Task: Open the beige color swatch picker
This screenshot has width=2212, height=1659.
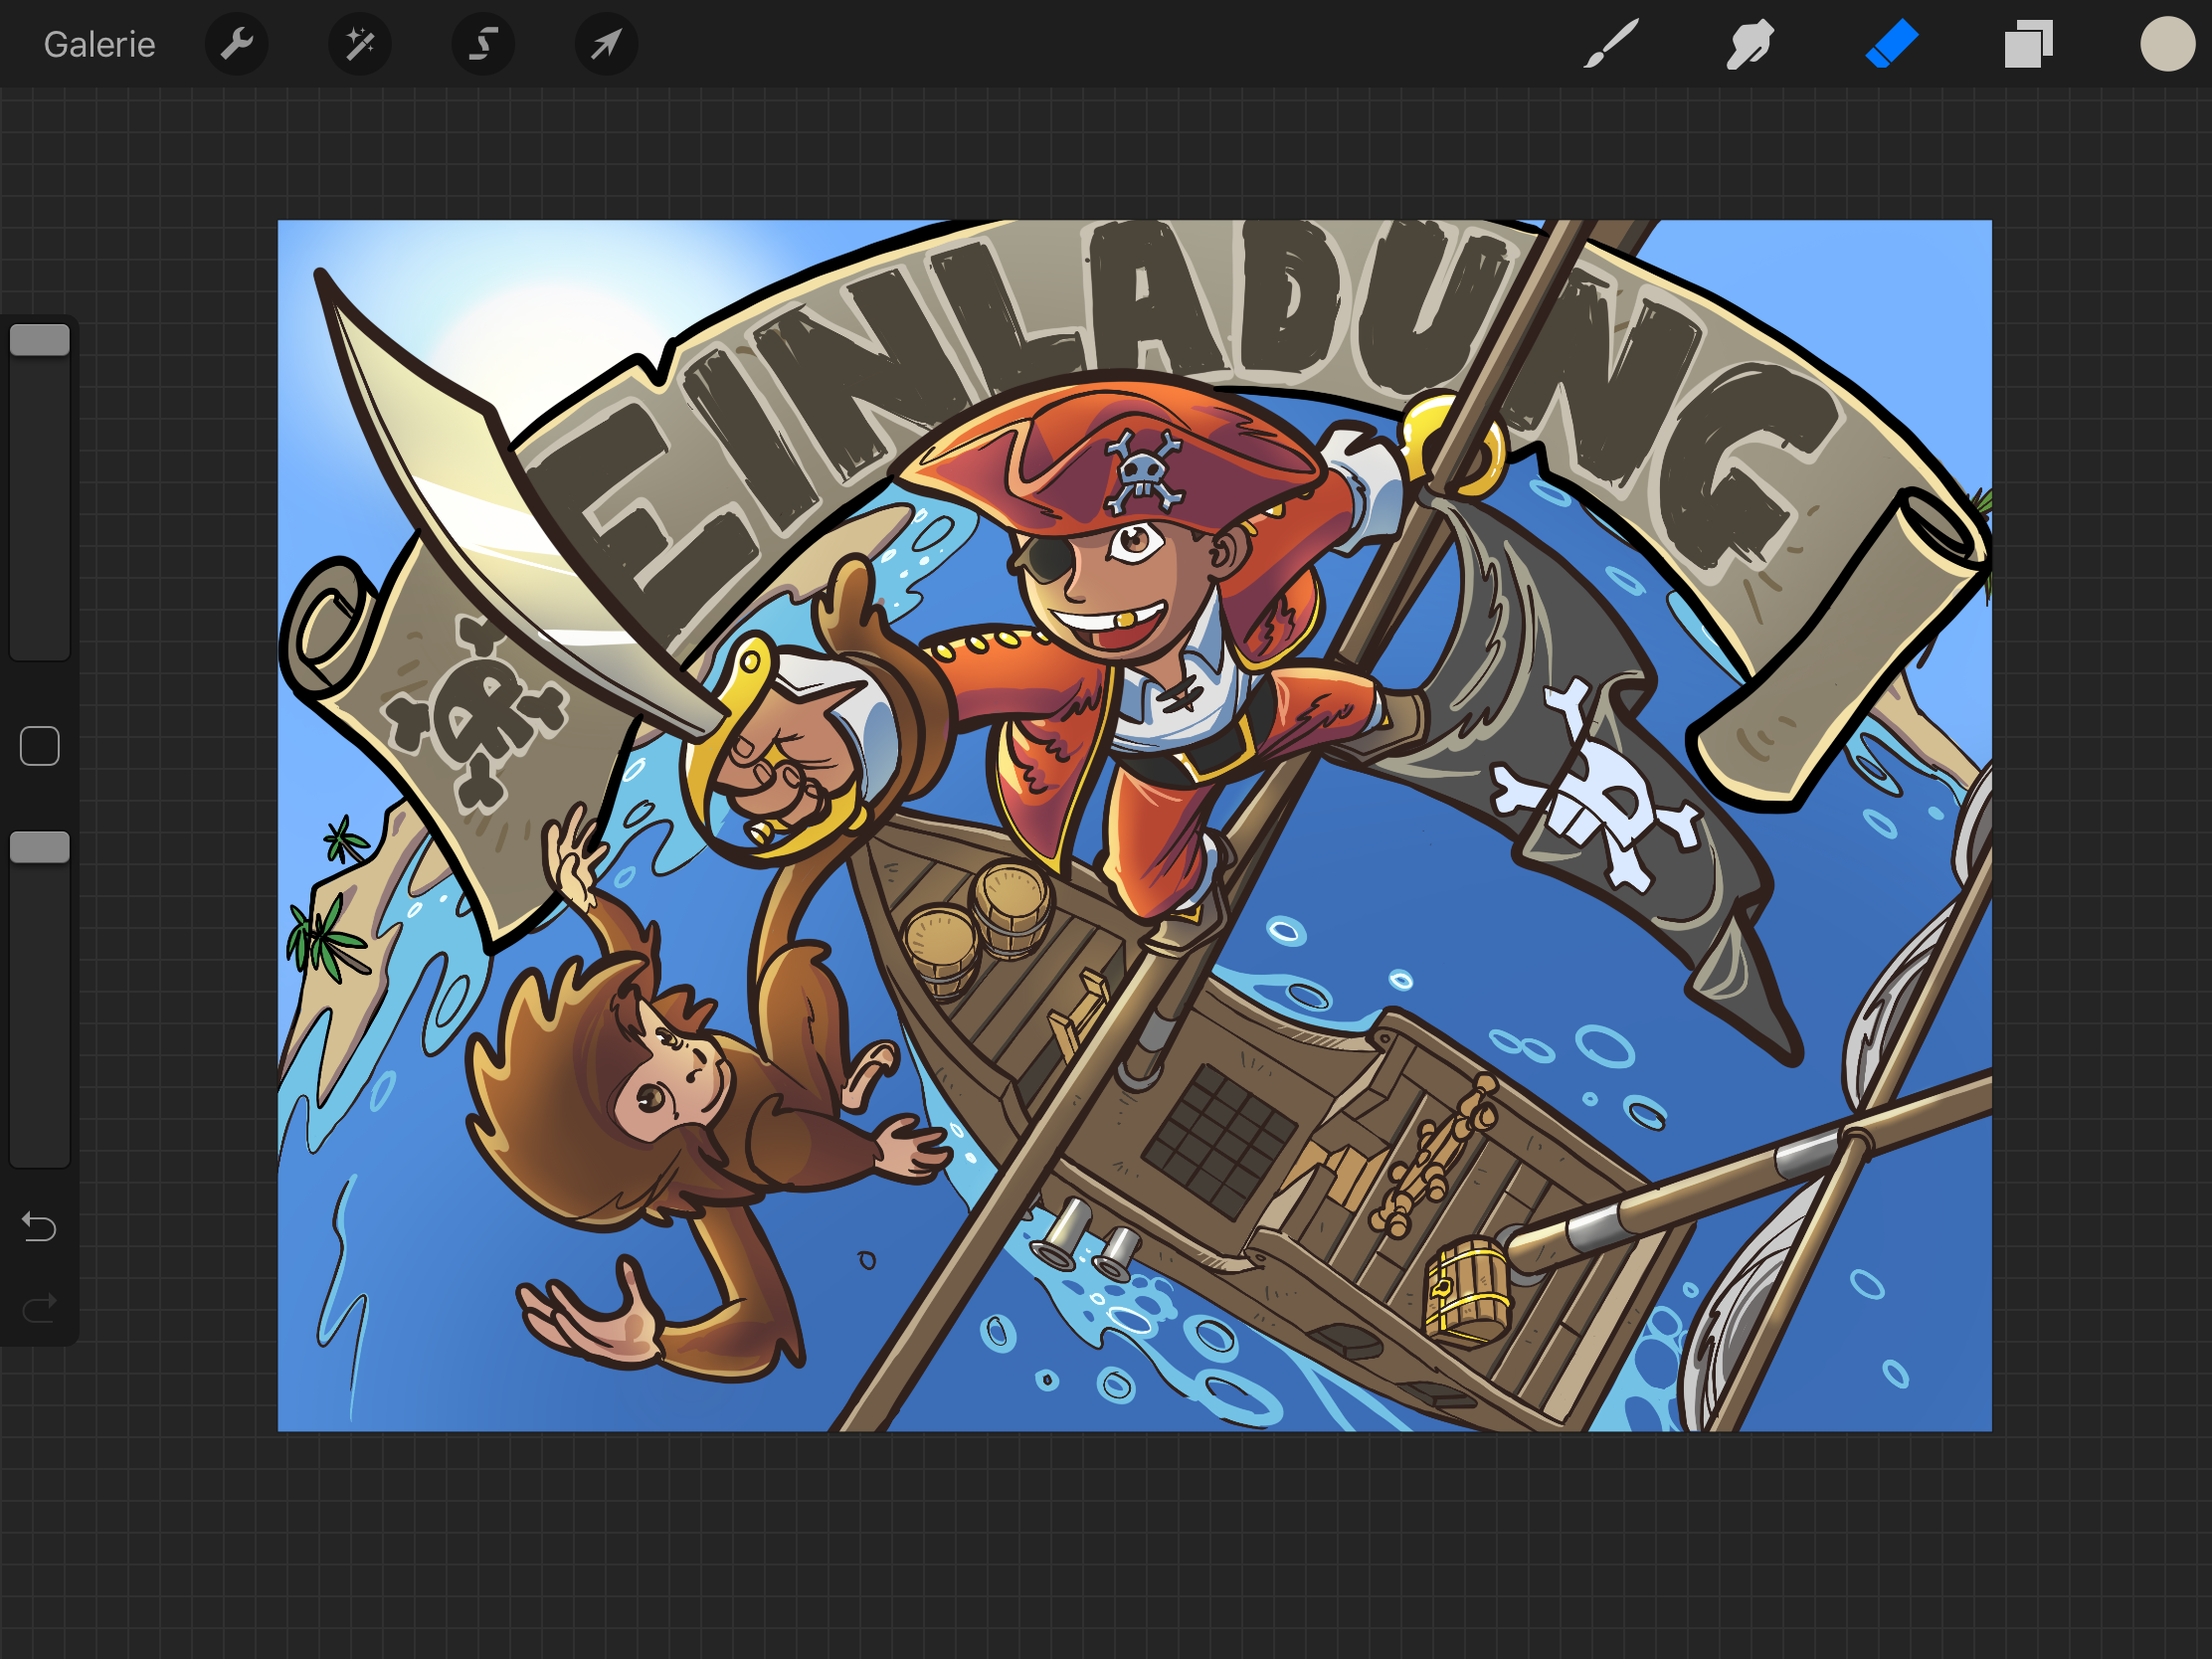Action: click(2166, 44)
